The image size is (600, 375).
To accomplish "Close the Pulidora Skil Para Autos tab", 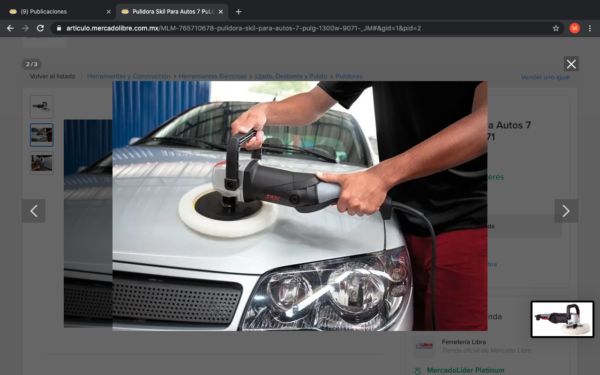I will coord(221,12).
